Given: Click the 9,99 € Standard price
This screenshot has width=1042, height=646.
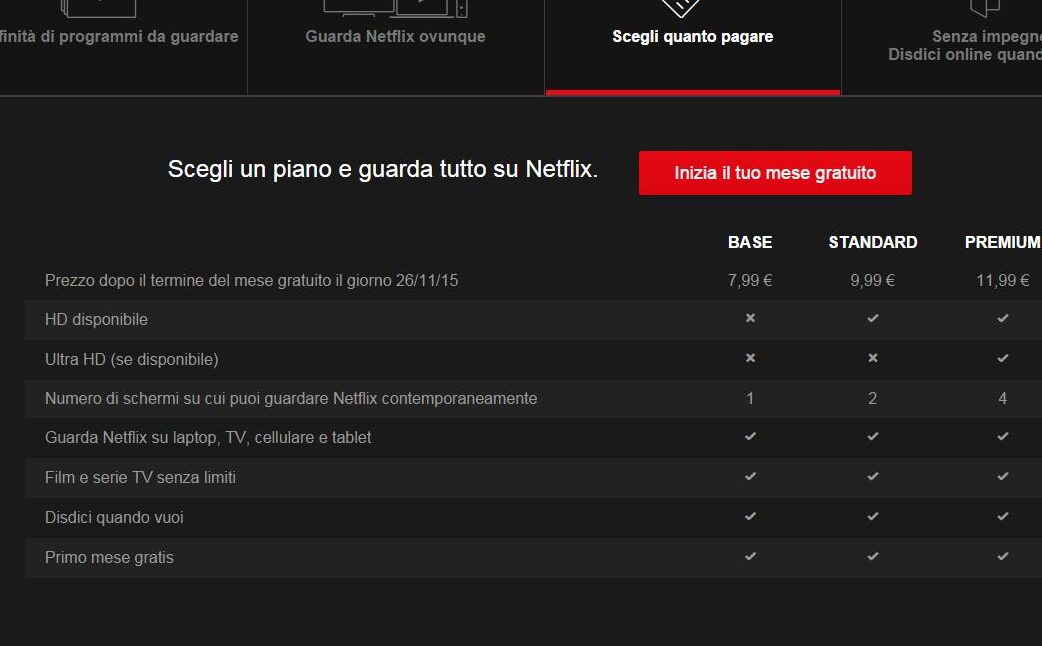Looking at the screenshot, I should click(x=873, y=280).
